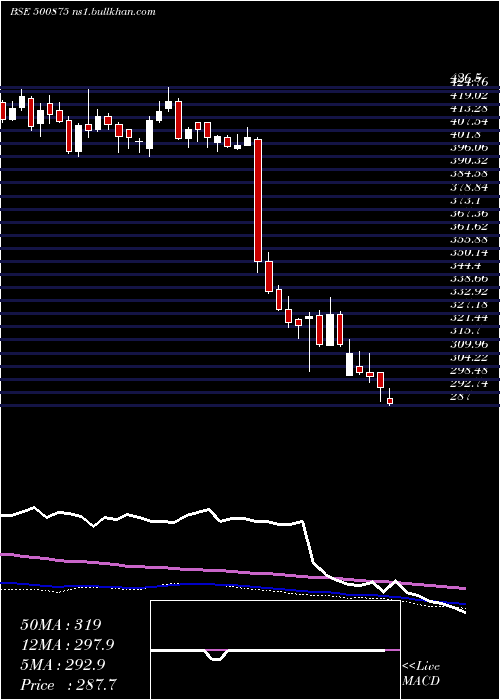Click inside the MACD inset chart box
The image size is (500, 700).
[x=275, y=650]
